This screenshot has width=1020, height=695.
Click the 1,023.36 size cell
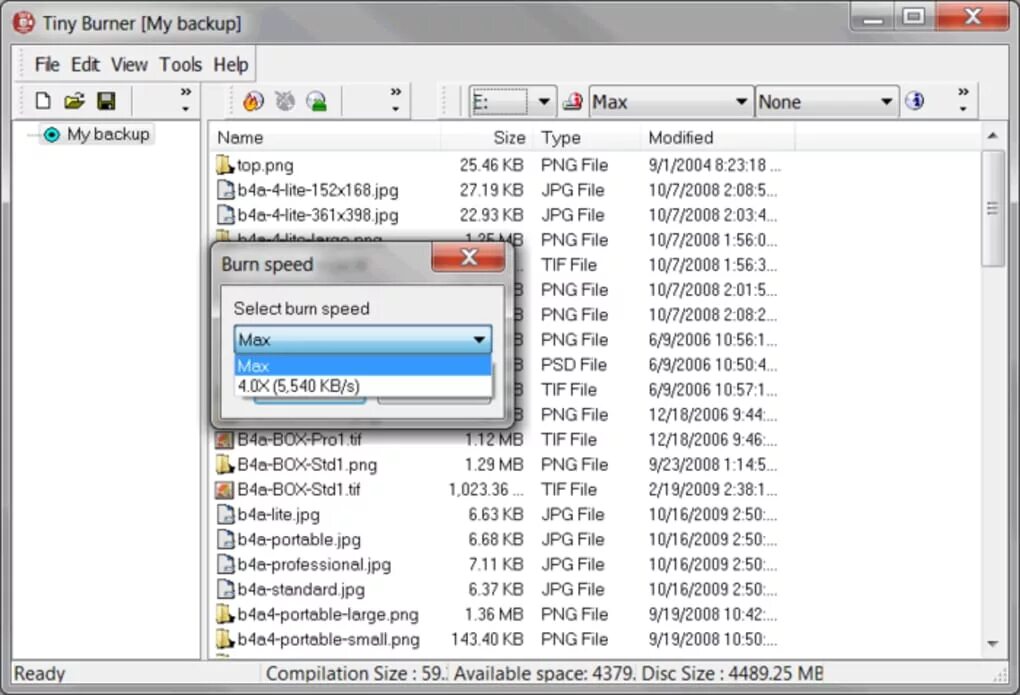486,489
